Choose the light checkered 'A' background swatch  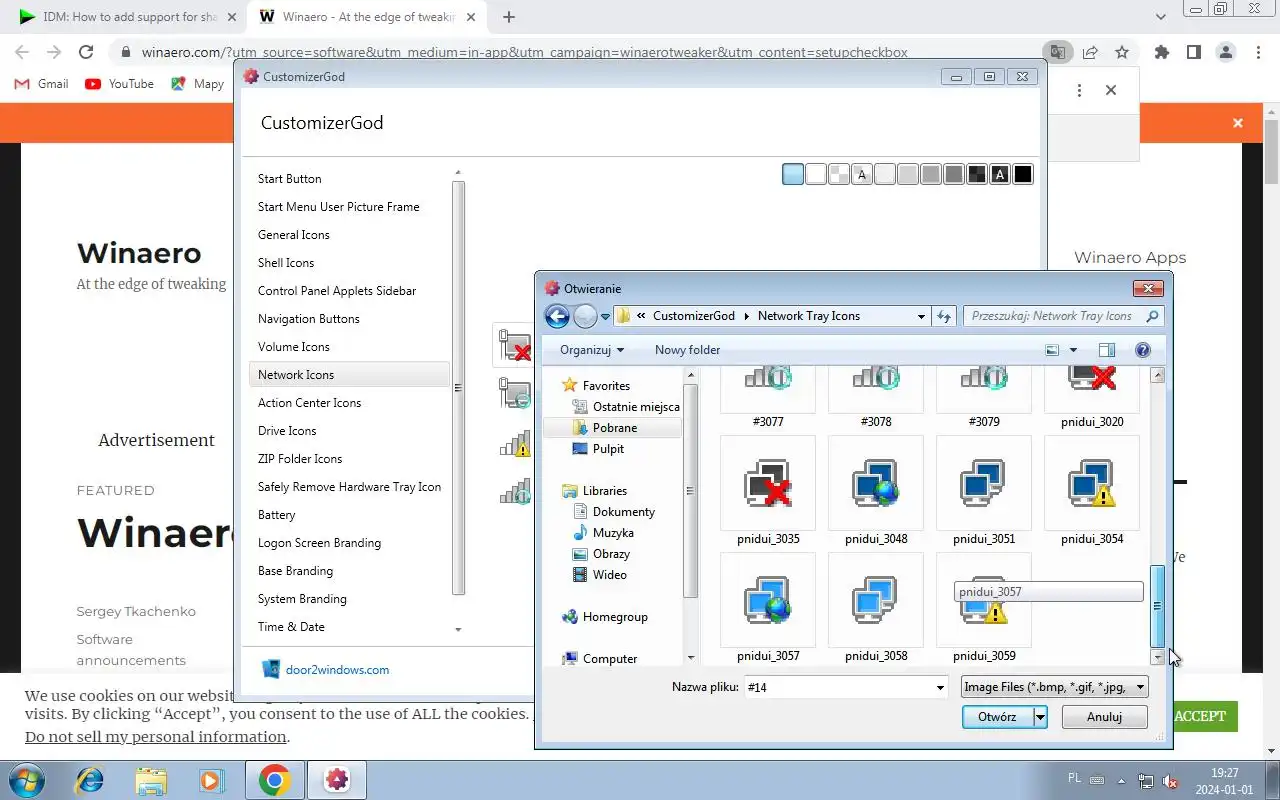(x=861, y=175)
